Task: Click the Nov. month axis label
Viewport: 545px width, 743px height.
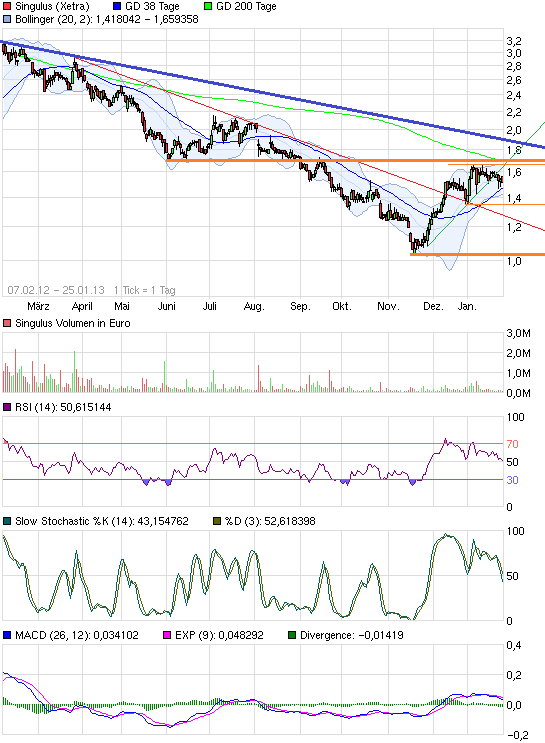Action: tap(388, 307)
